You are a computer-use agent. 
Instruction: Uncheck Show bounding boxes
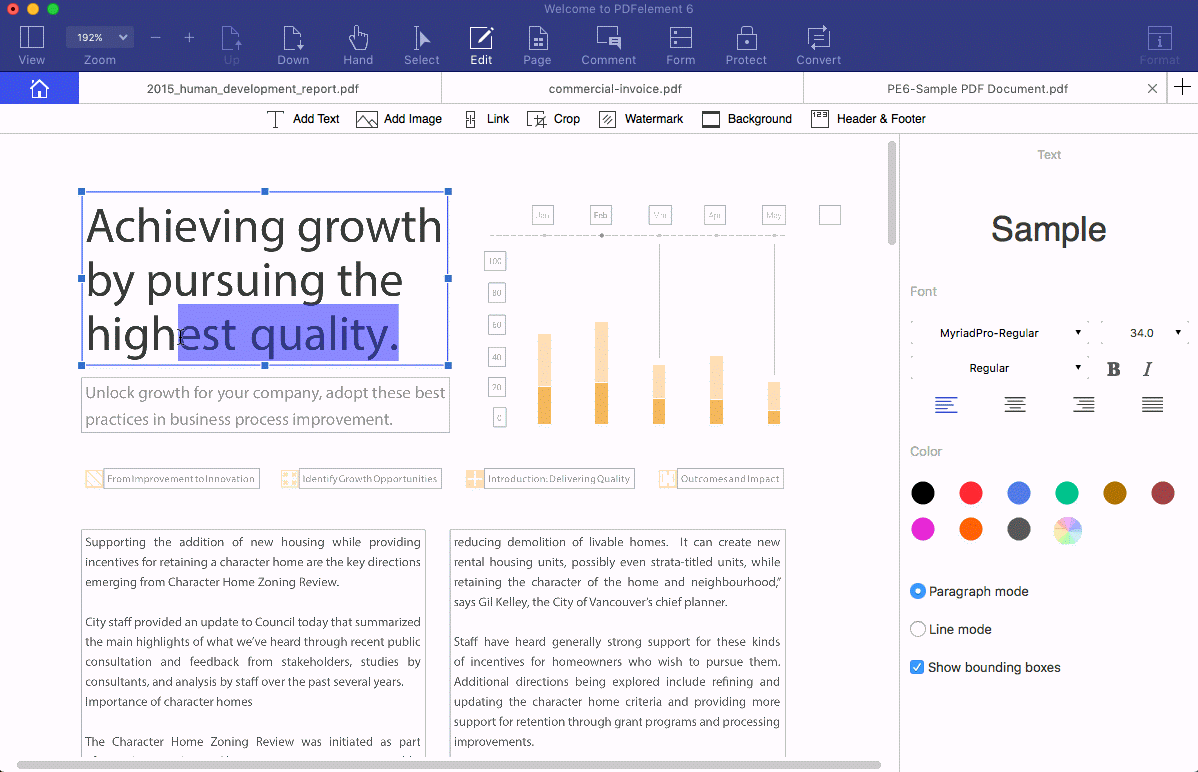point(917,667)
